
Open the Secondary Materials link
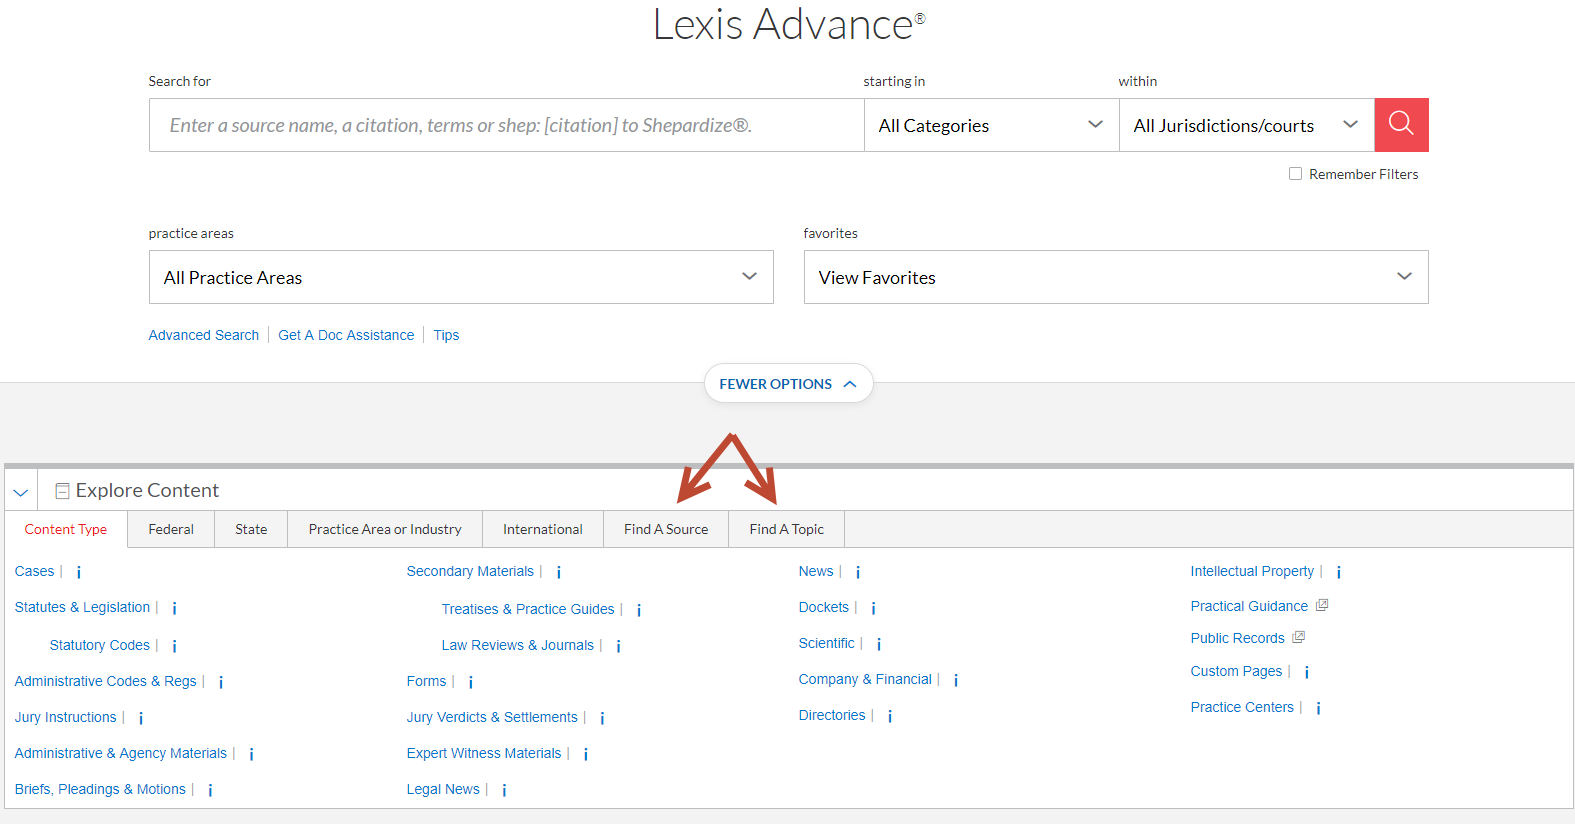(470, 571)
